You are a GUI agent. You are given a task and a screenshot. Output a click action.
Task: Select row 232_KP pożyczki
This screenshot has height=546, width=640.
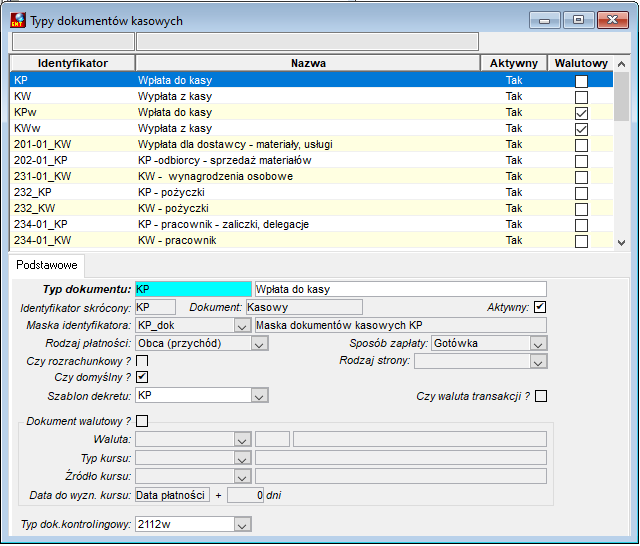click(311, 192)
